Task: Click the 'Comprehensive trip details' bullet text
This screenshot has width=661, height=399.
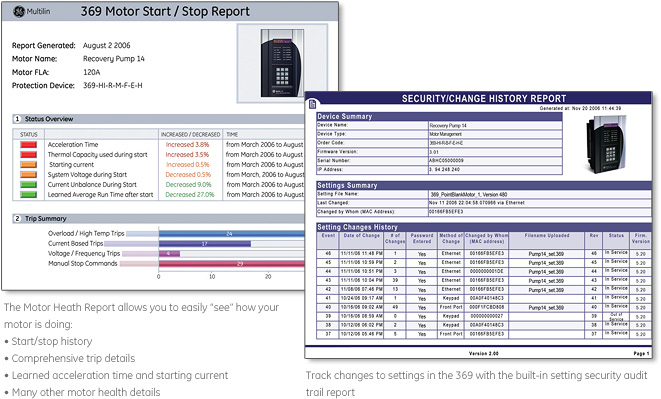Action: pos(73,359)
